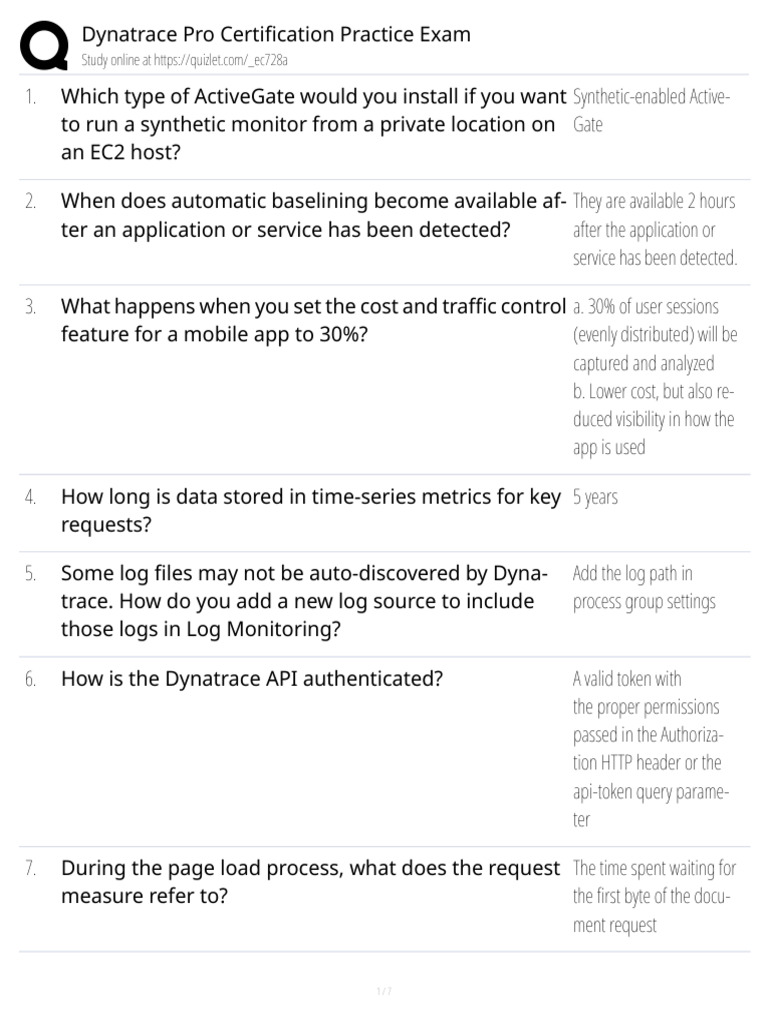This screenshot has width=768, height=1024.
Task: Click question number 6 label
Action: click(30, 679)
